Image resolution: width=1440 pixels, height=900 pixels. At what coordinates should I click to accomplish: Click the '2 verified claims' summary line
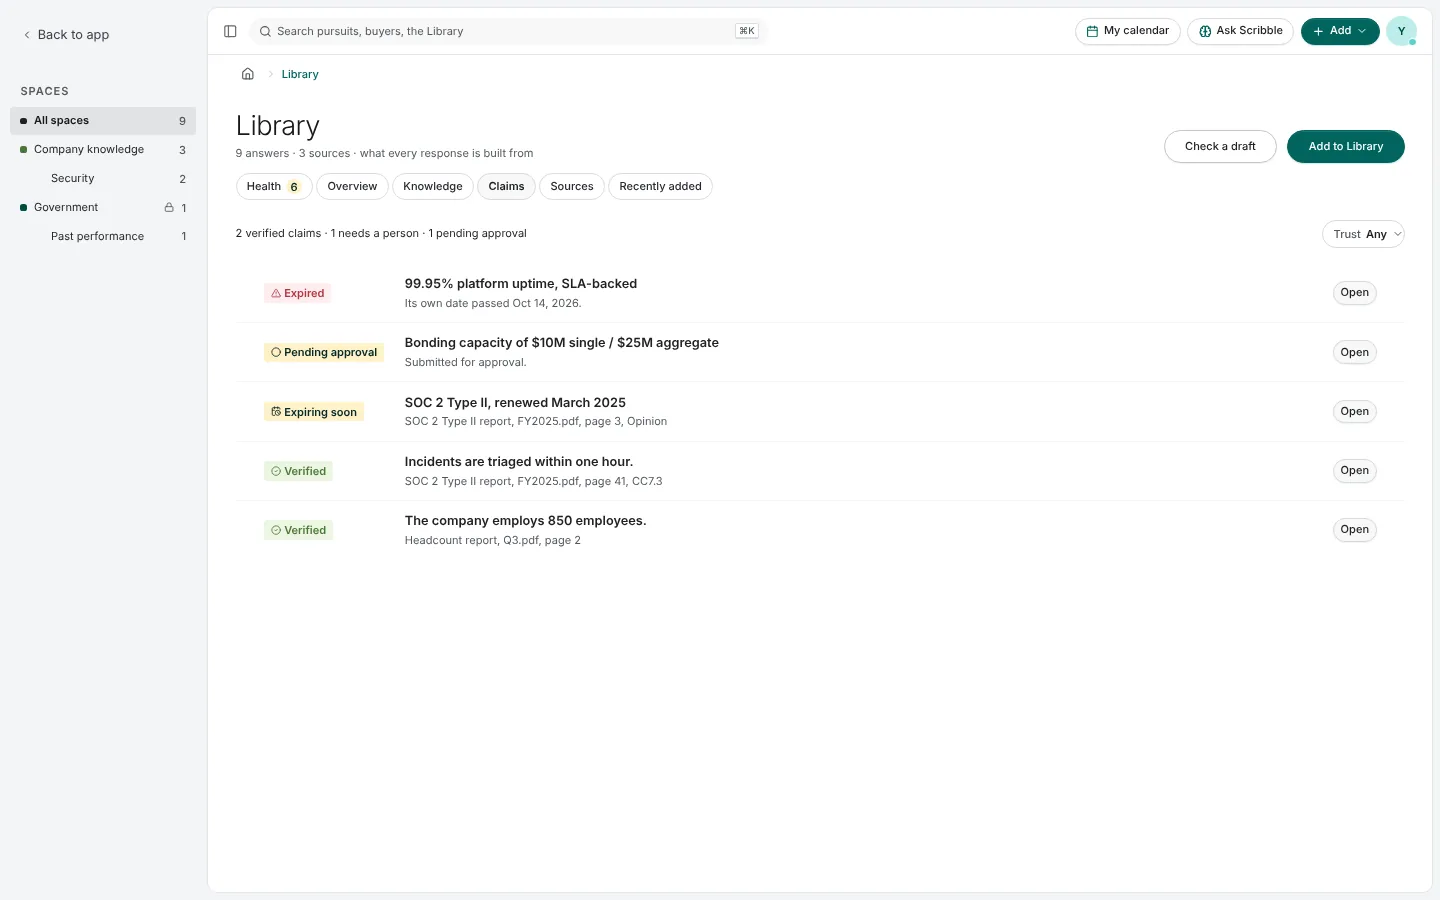pos(381,233)
